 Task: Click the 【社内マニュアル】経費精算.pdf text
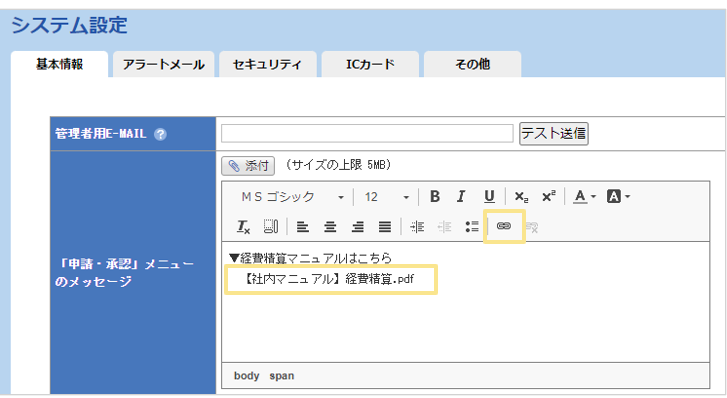(x=328, y=279)
